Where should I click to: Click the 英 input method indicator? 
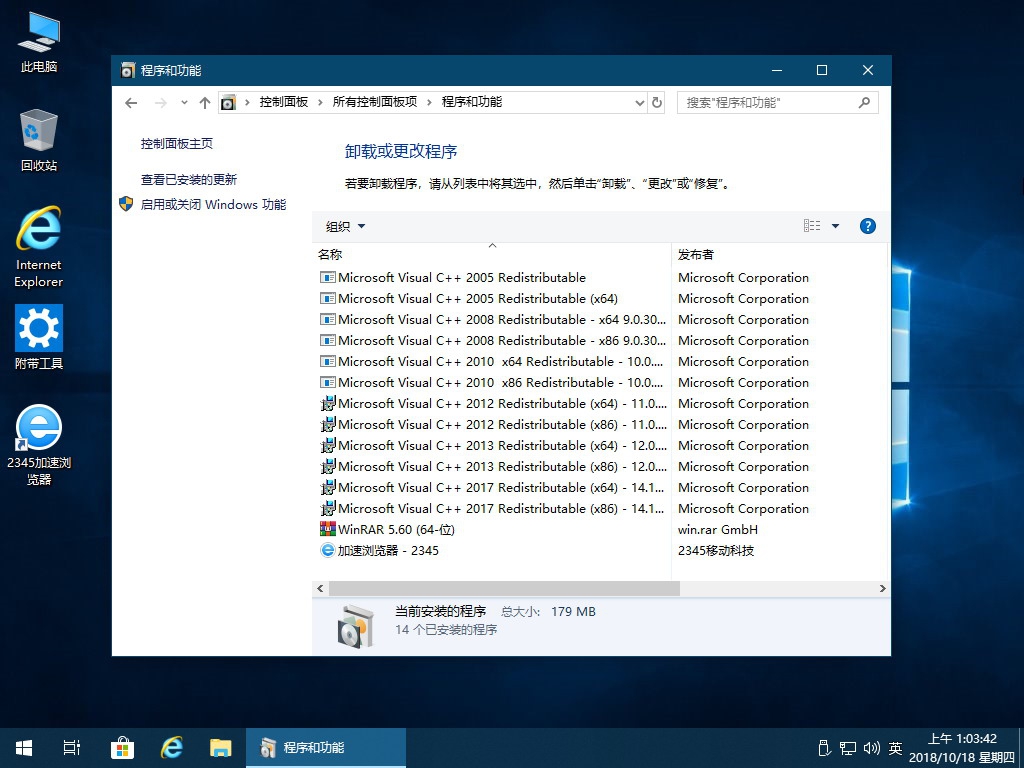tap(895, 748)
